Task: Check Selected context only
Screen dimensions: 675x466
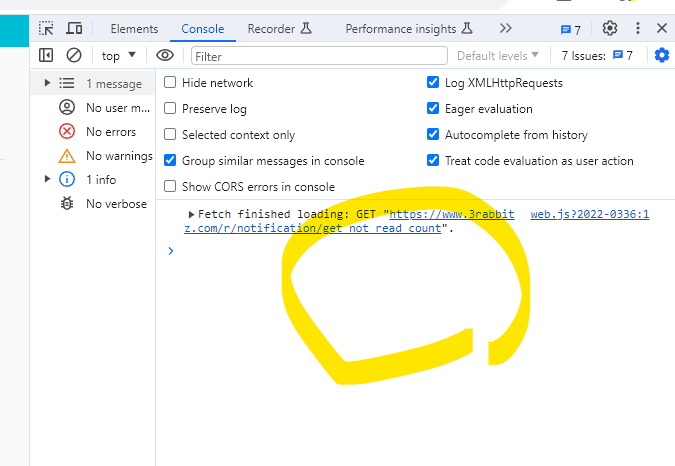Action: pos(170,134)
